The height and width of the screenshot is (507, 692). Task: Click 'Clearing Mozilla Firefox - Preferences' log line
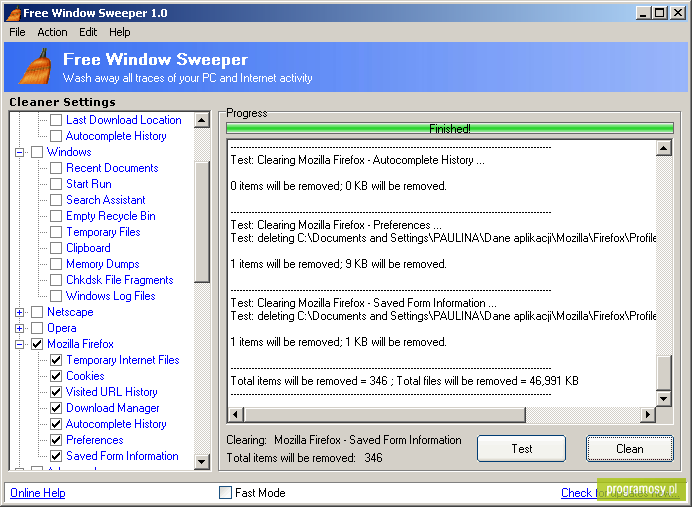336,225
